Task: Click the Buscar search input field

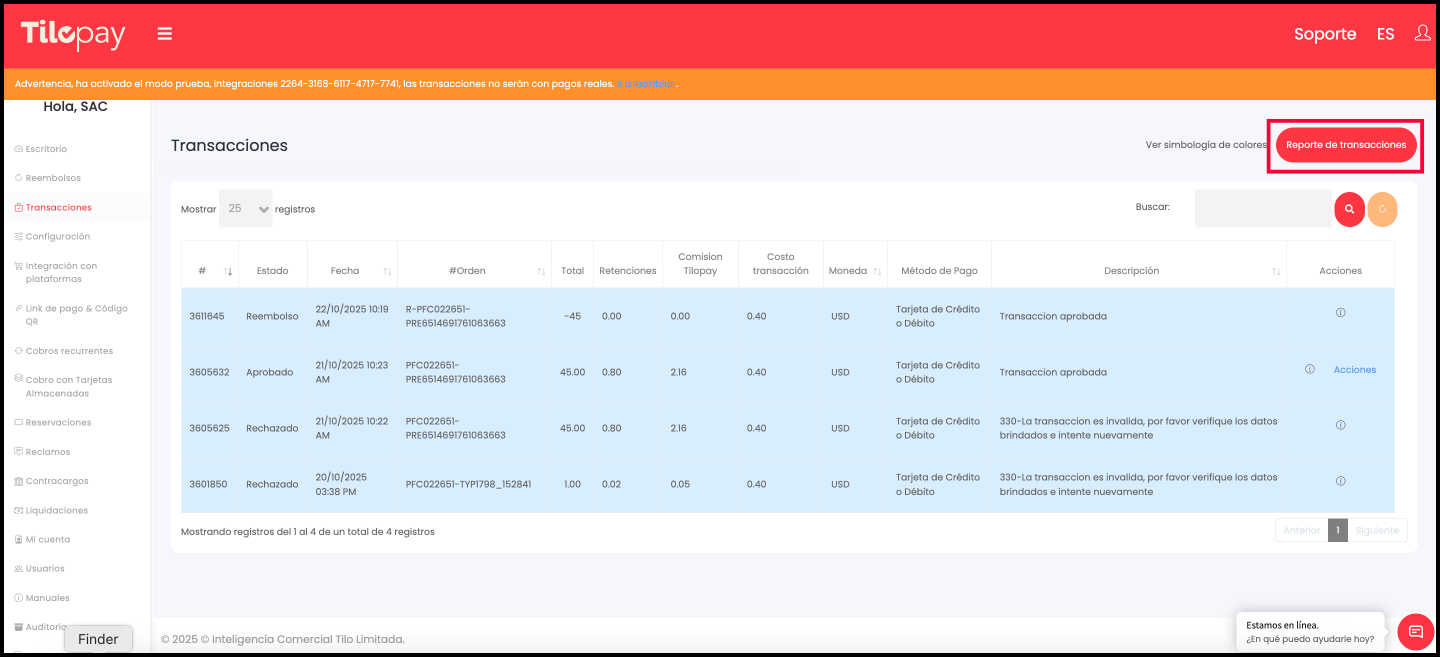Action: pos(1262,208)
